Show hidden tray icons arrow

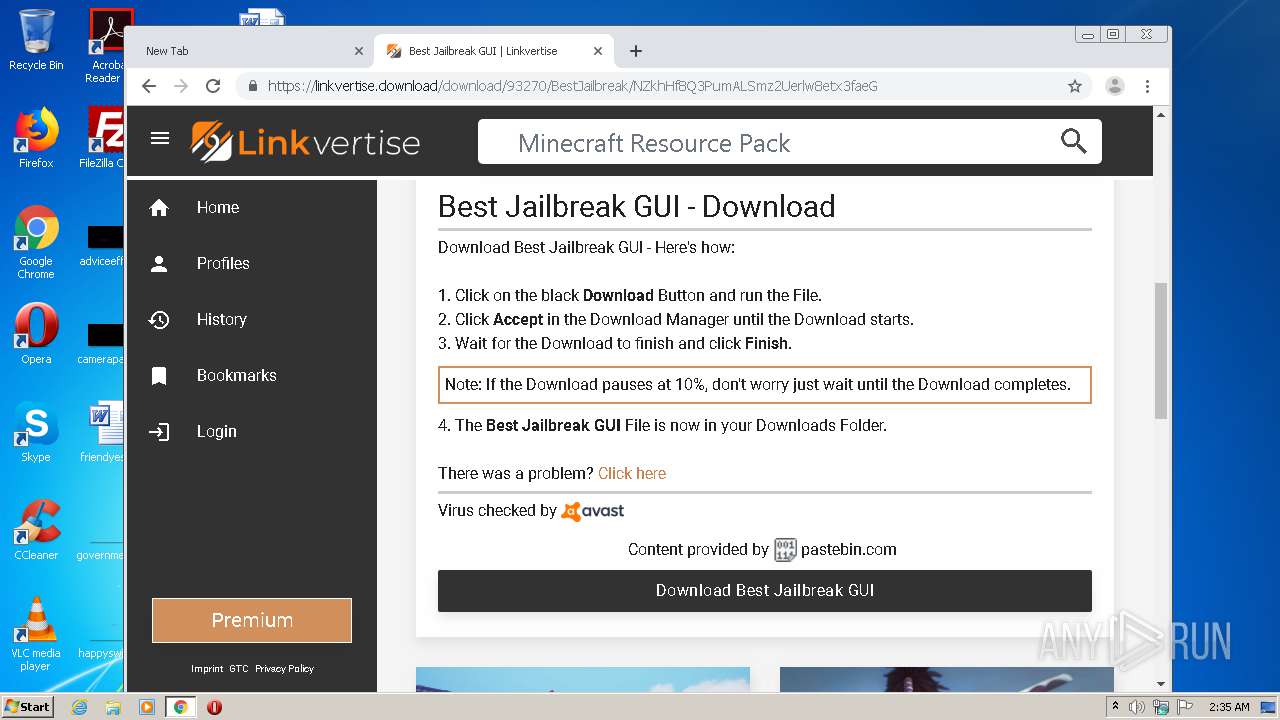pyautogui.click(x=1116, y=707)
